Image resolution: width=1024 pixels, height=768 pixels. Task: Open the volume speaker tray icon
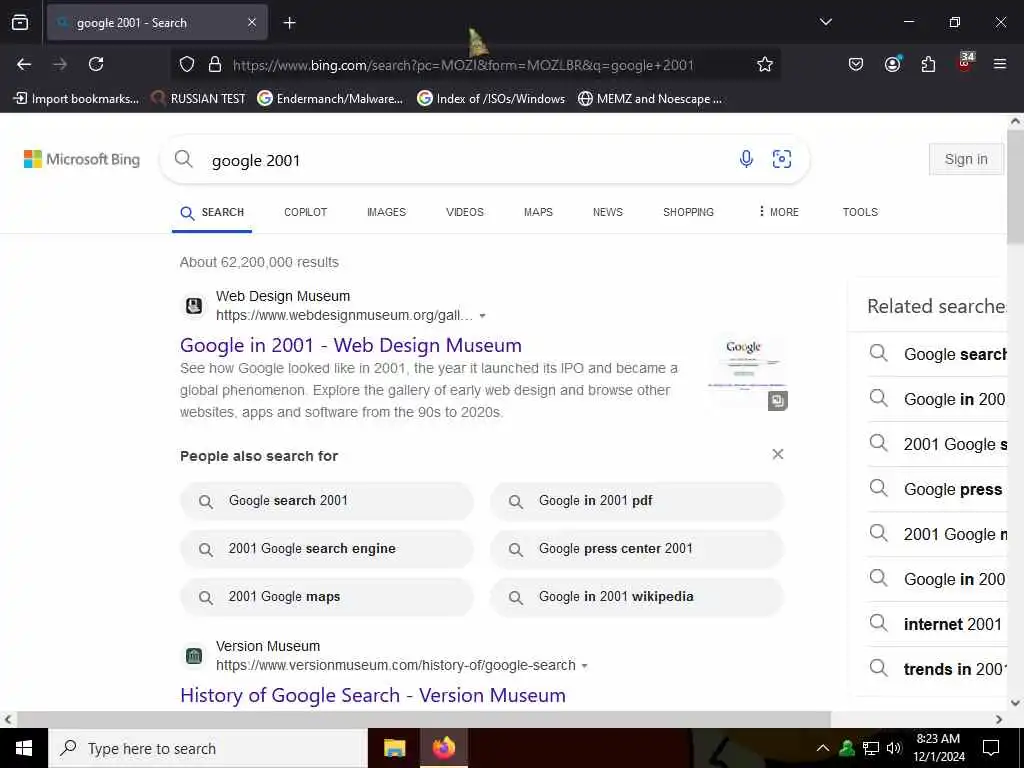894,748
